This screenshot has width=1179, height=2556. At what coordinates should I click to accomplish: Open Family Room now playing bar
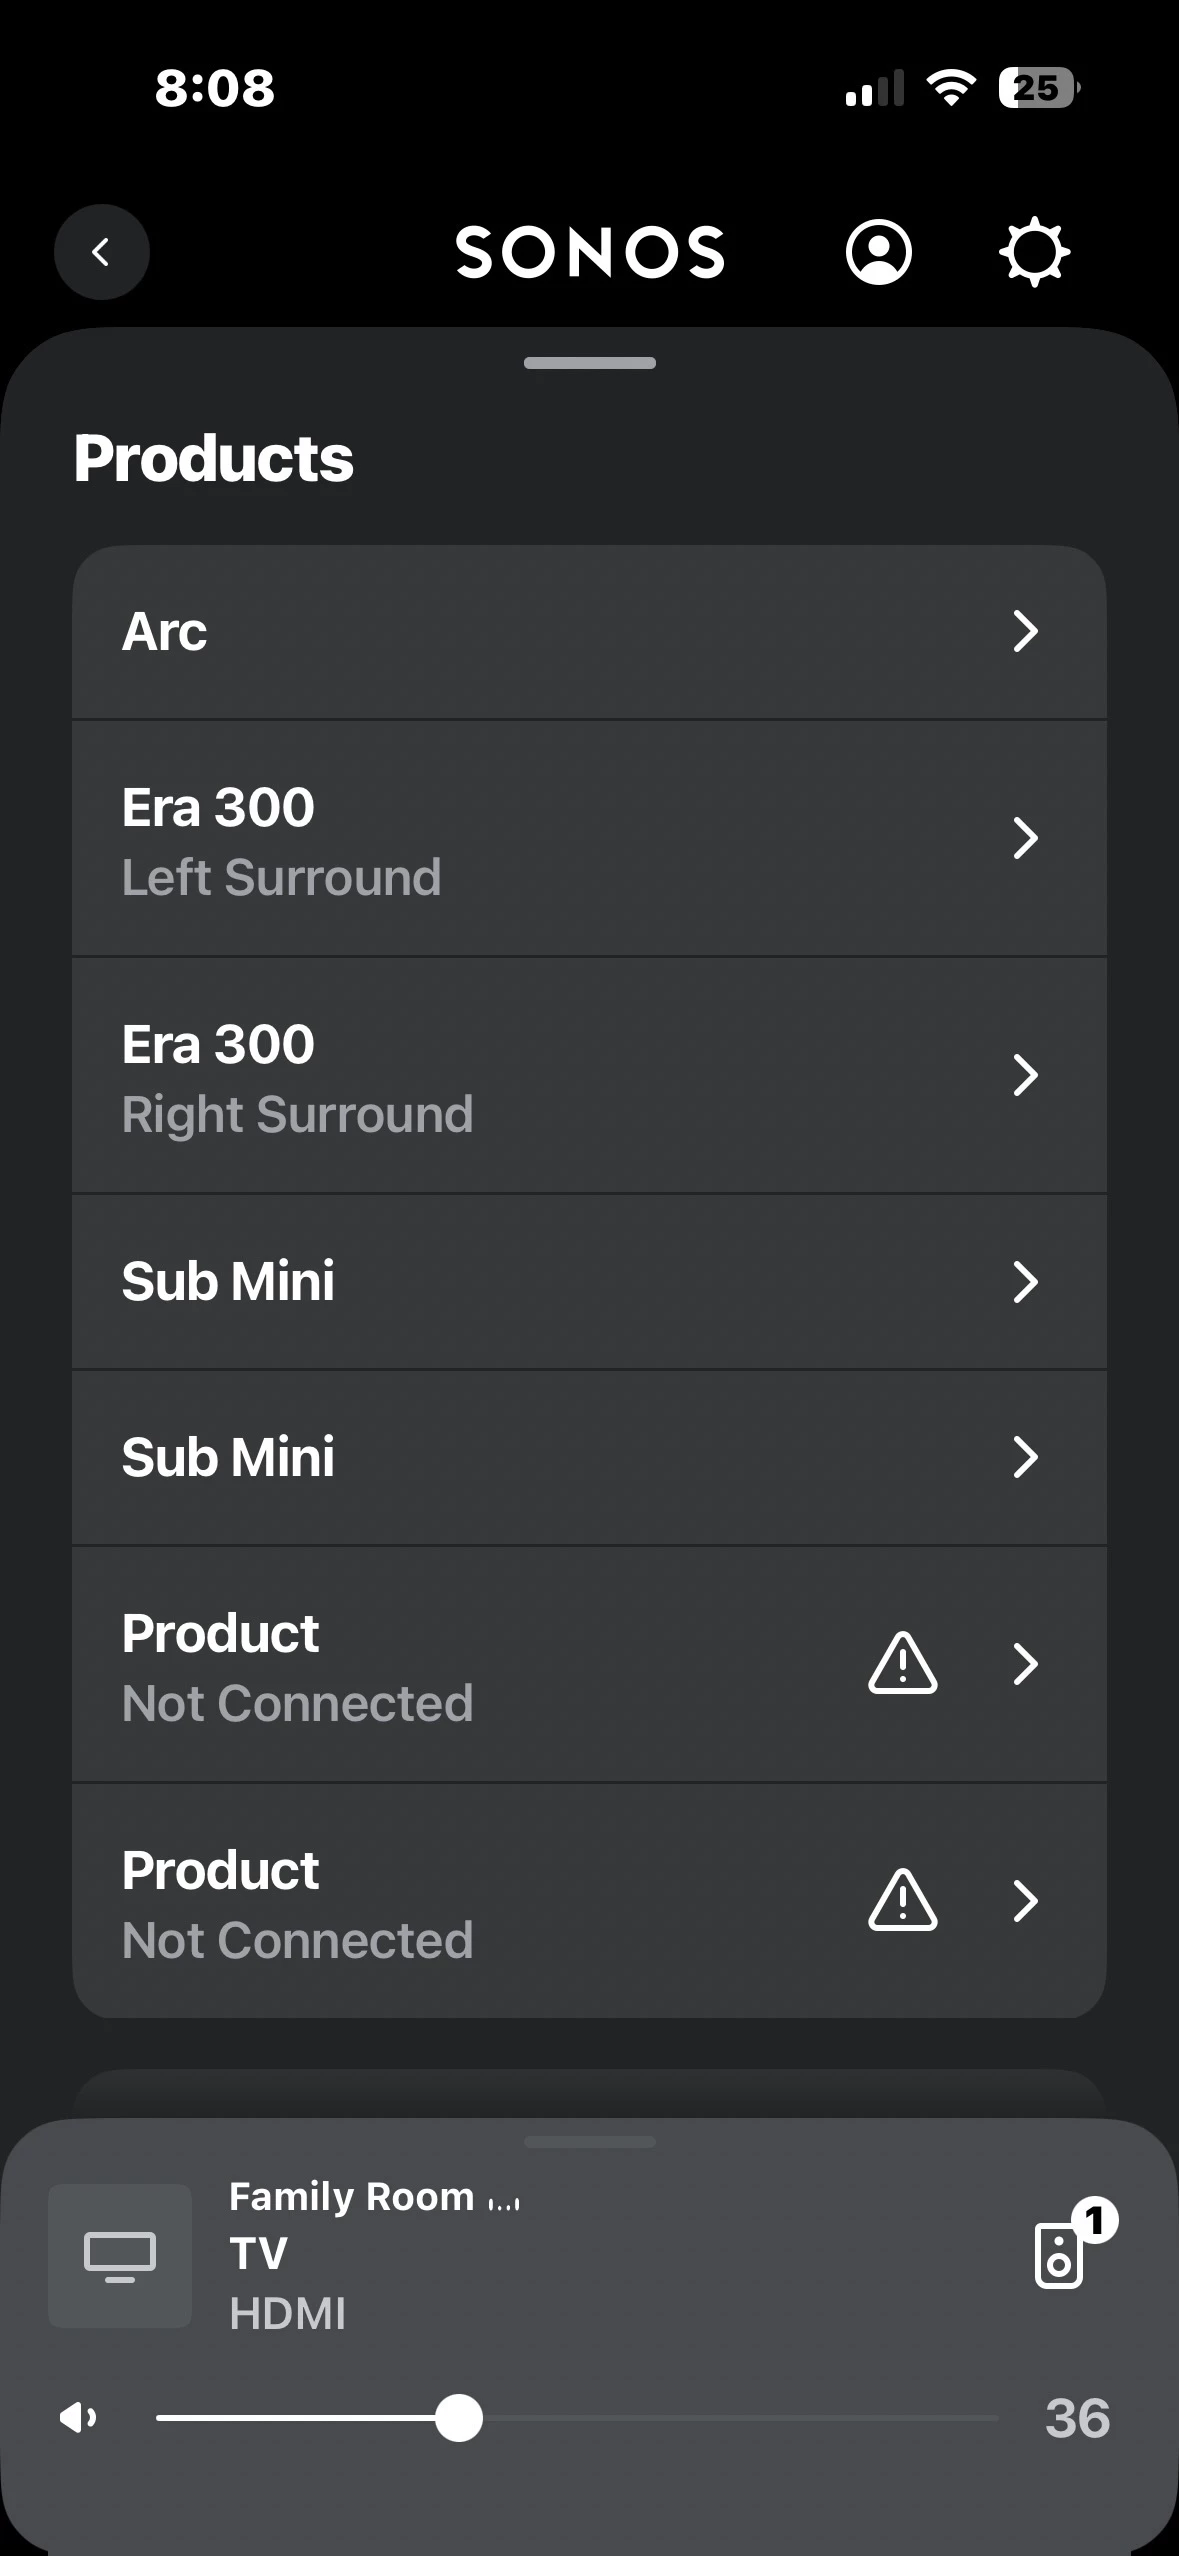(600, 2254)
